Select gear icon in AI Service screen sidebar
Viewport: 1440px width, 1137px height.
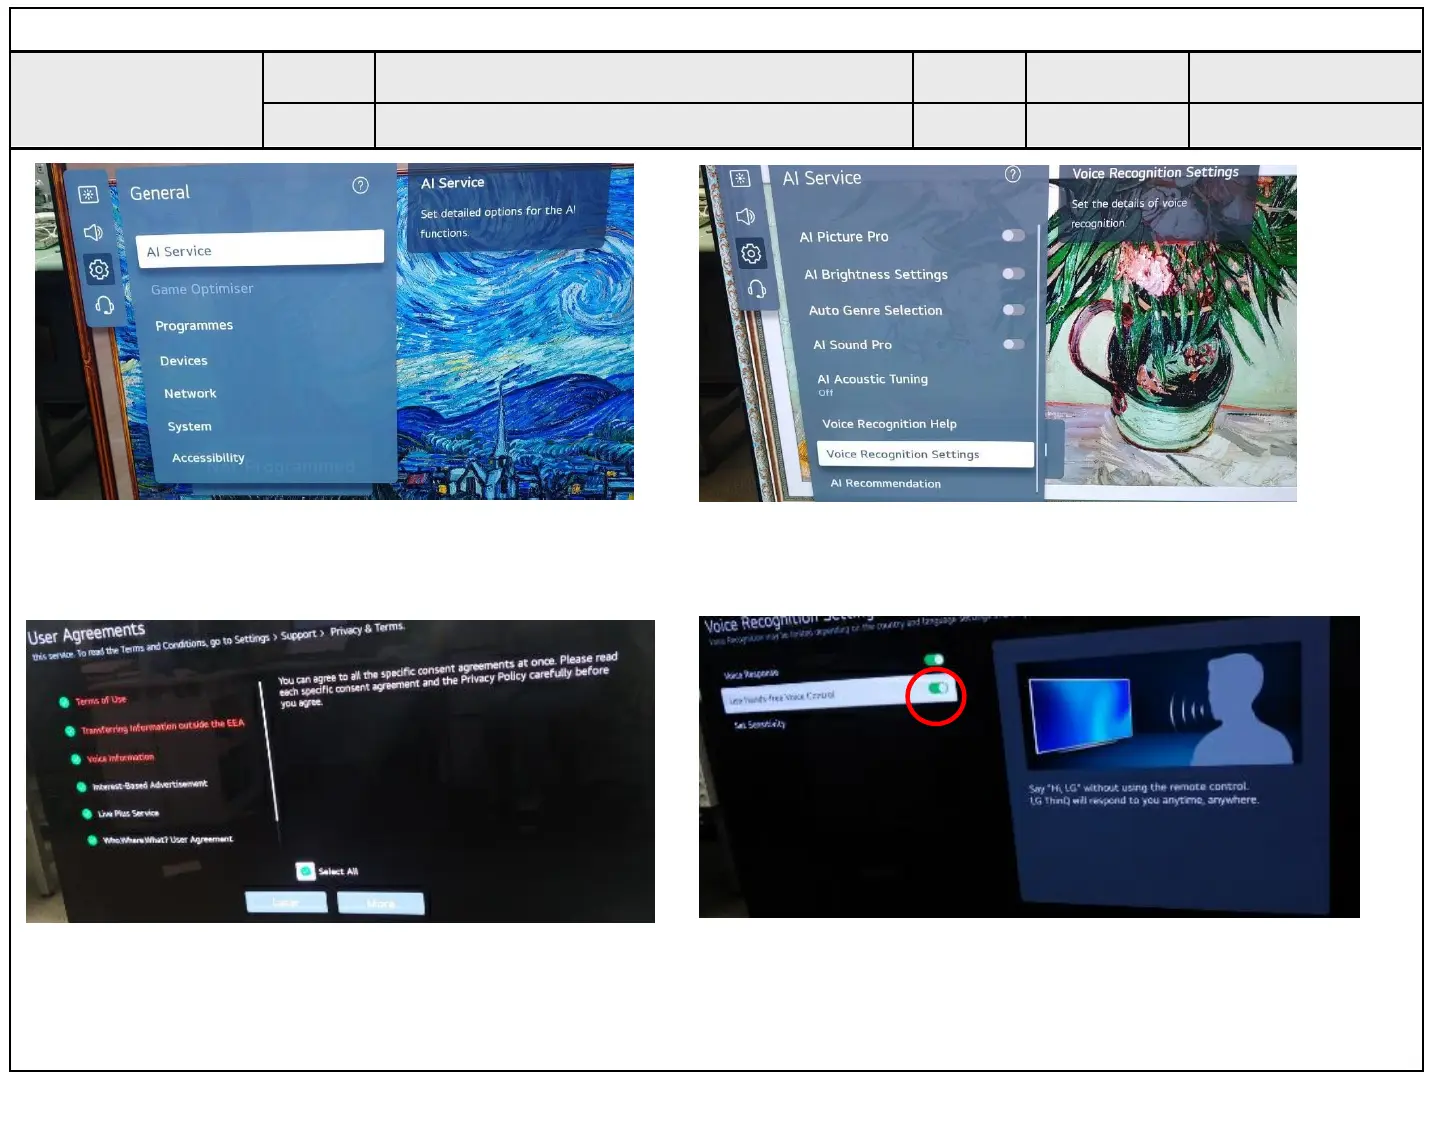coord(751,253)
